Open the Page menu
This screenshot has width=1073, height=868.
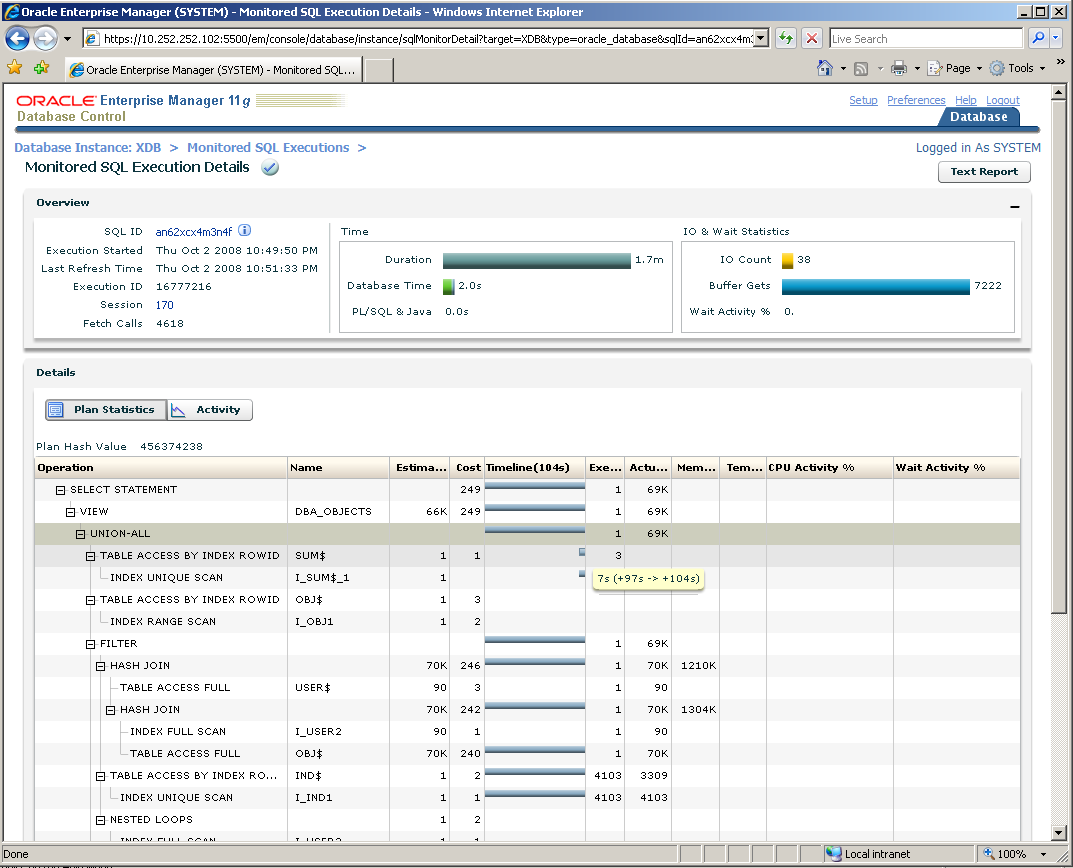(x=955, y=68)
